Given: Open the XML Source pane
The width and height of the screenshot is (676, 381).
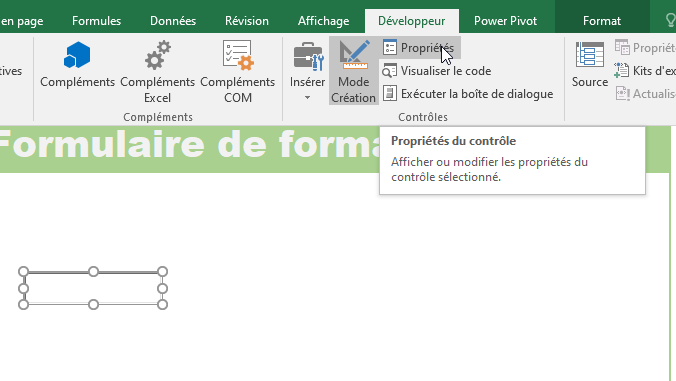Looking at the screenshot, I should [x=590, y=65].
